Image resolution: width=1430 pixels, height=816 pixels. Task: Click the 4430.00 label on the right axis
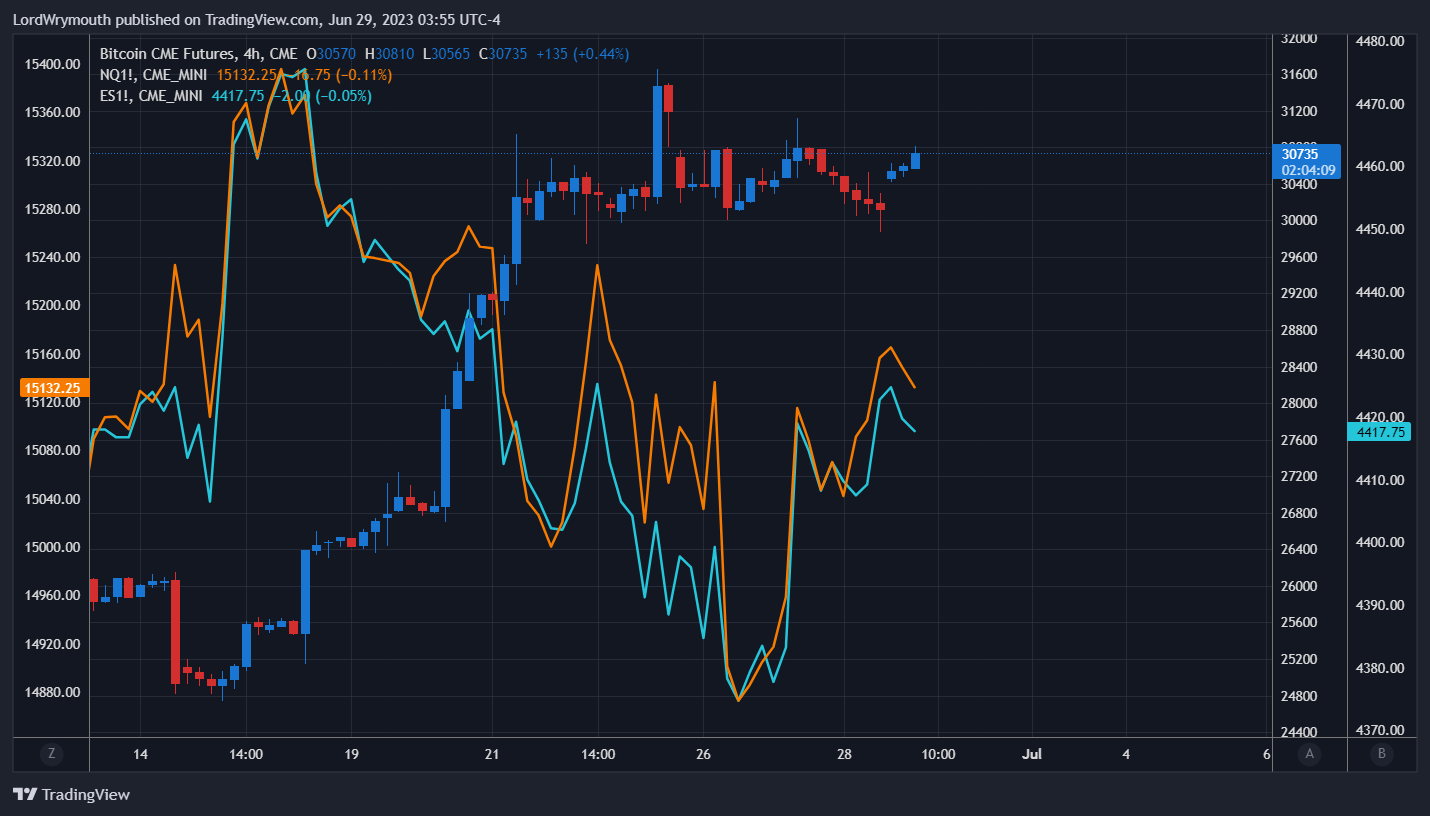click(1380, 354)
